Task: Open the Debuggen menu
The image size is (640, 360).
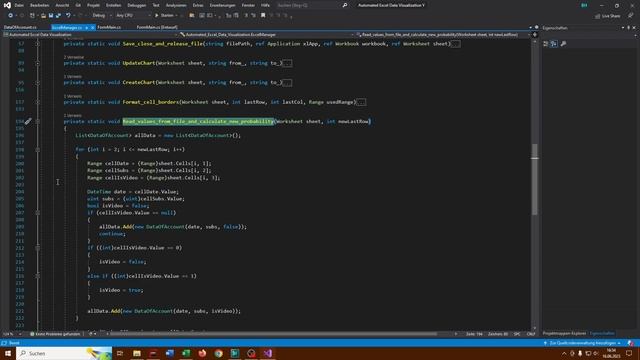Action: pyautogui.click(x=136, y=5)
